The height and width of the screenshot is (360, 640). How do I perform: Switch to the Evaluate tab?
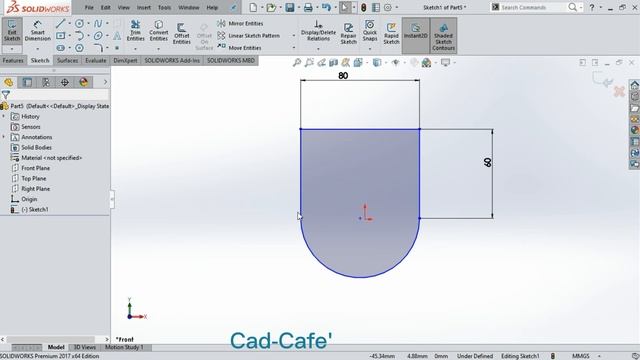(96, 60)
